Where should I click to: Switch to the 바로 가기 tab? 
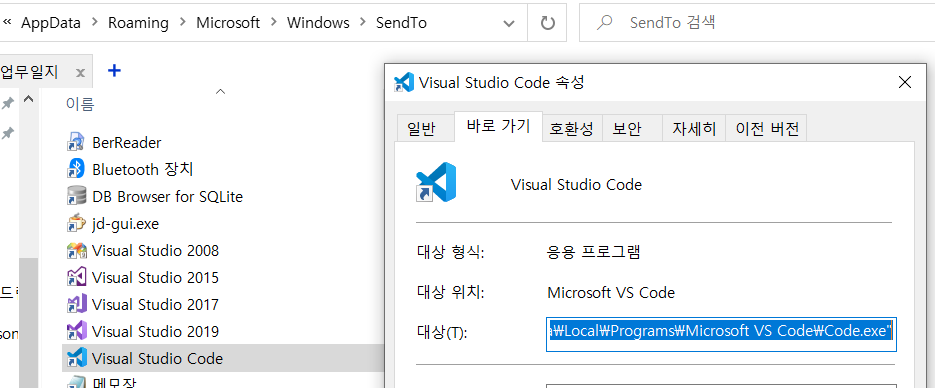click(499, 126)
